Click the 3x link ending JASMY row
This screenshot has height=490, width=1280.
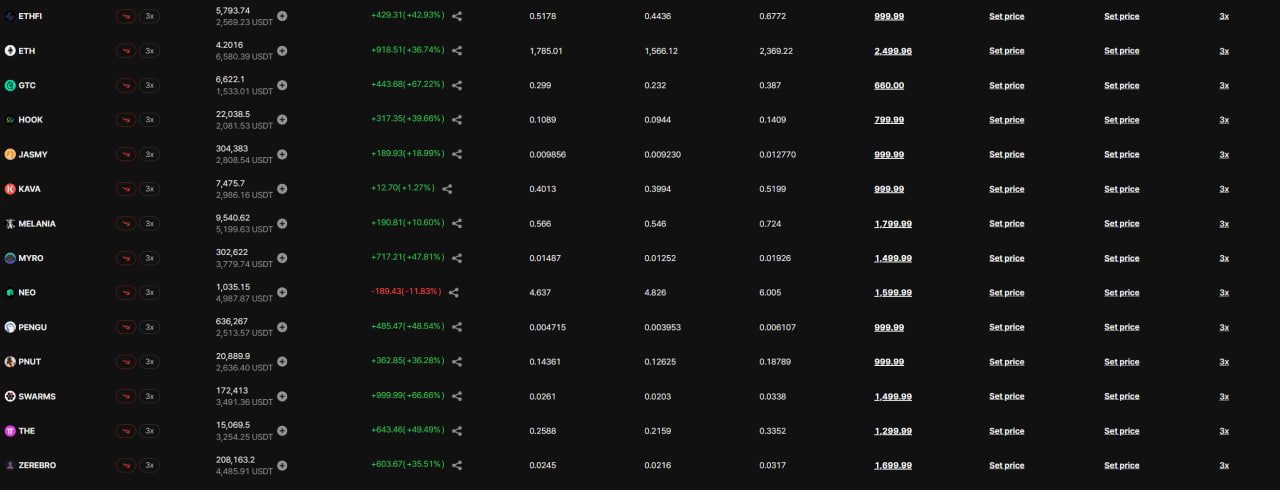tap(1224, 154)
